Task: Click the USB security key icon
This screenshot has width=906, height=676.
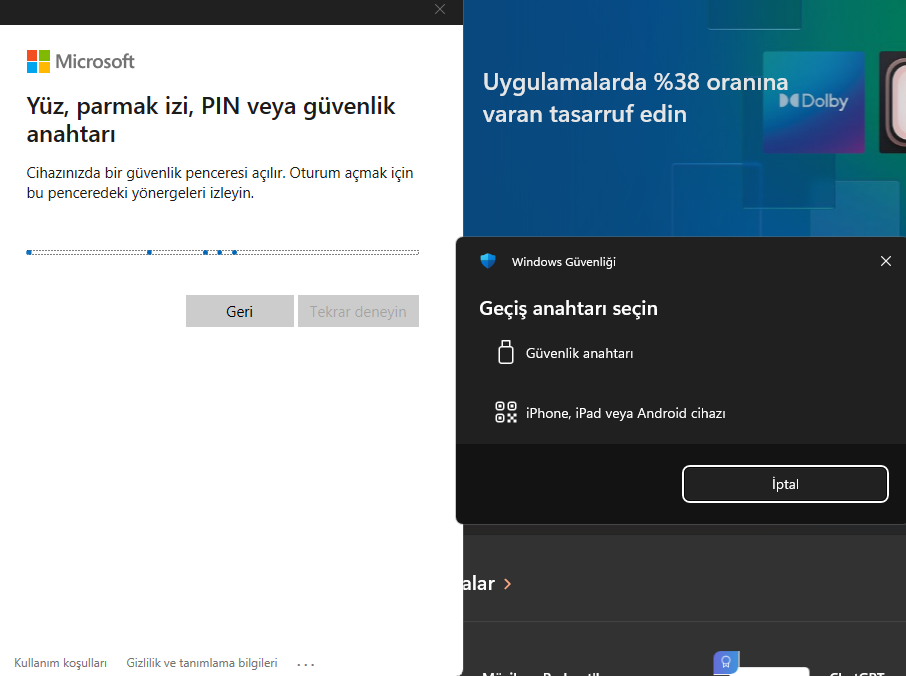Action: click(506, 352)
